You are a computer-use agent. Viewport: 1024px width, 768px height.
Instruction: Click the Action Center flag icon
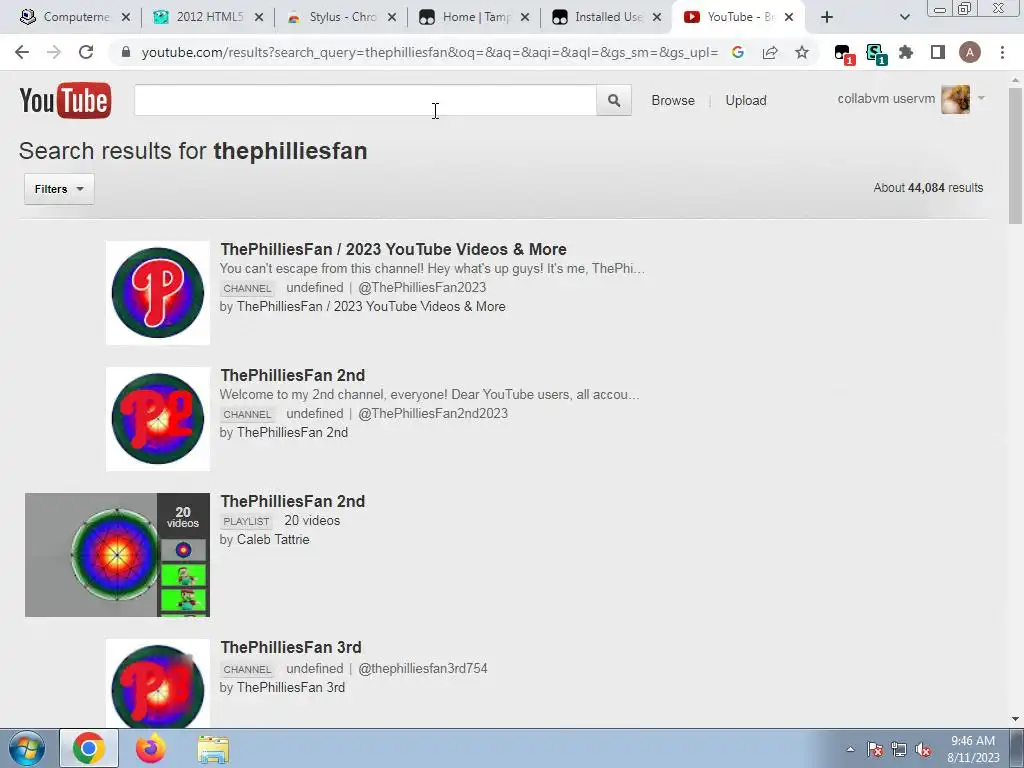[875, 749]
